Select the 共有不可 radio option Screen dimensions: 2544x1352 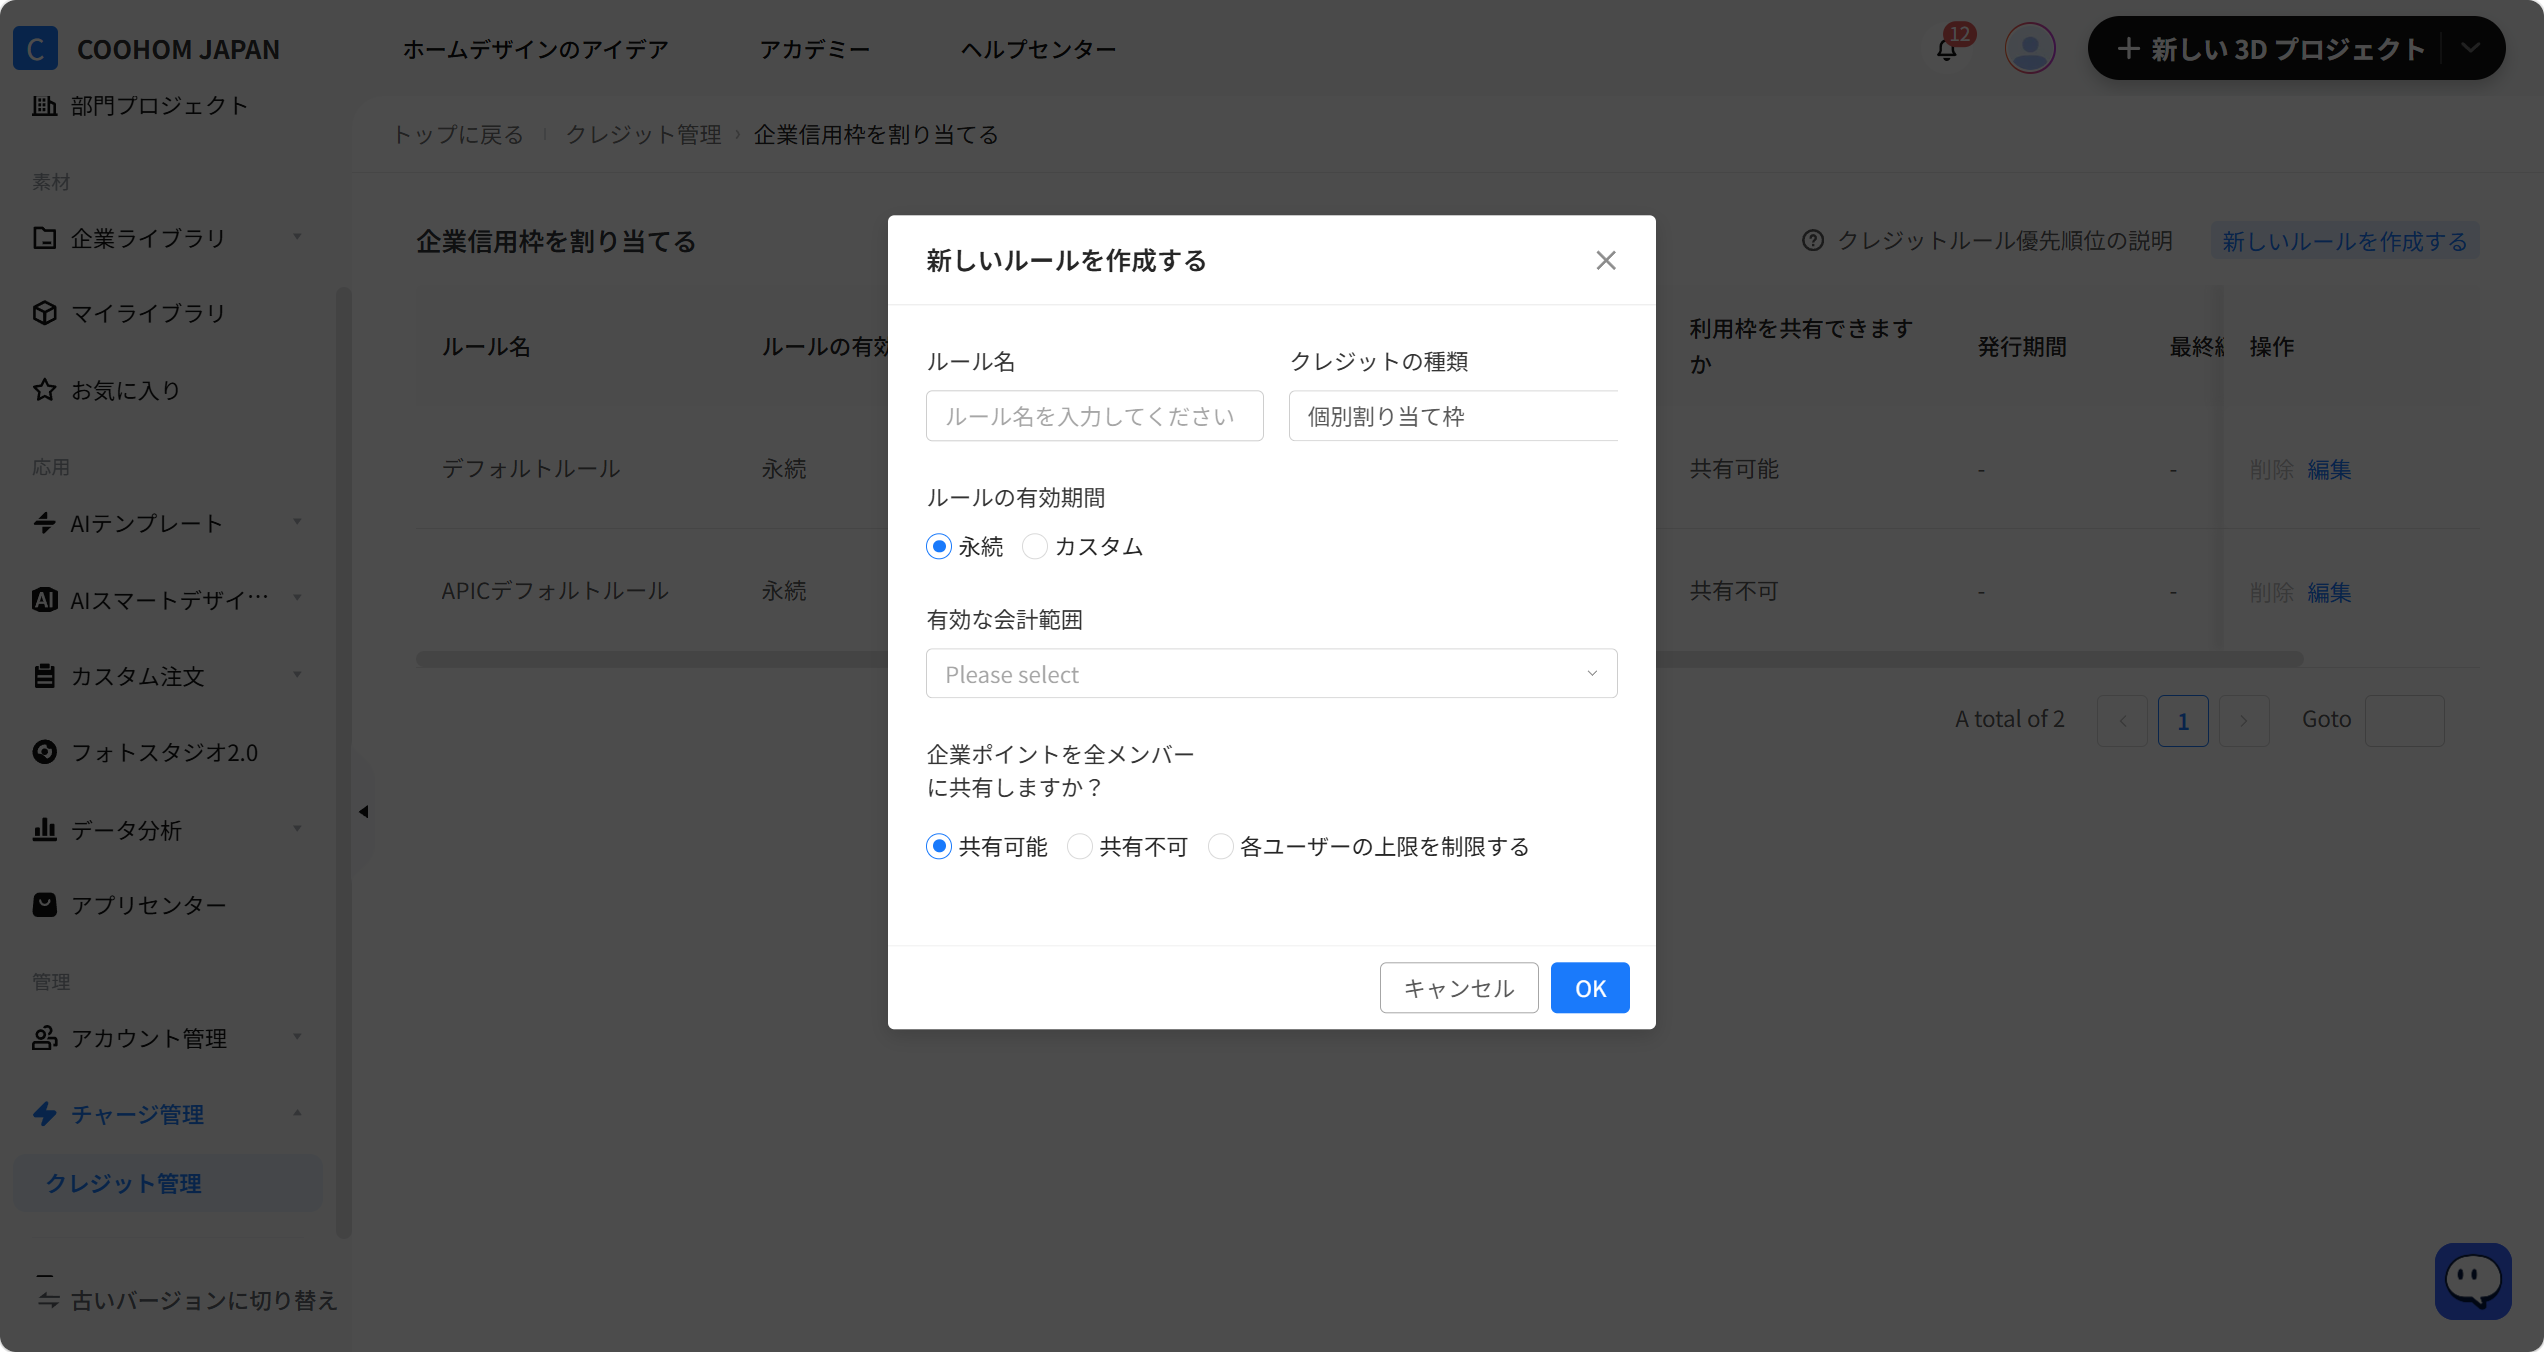(x=1080, y=847)
